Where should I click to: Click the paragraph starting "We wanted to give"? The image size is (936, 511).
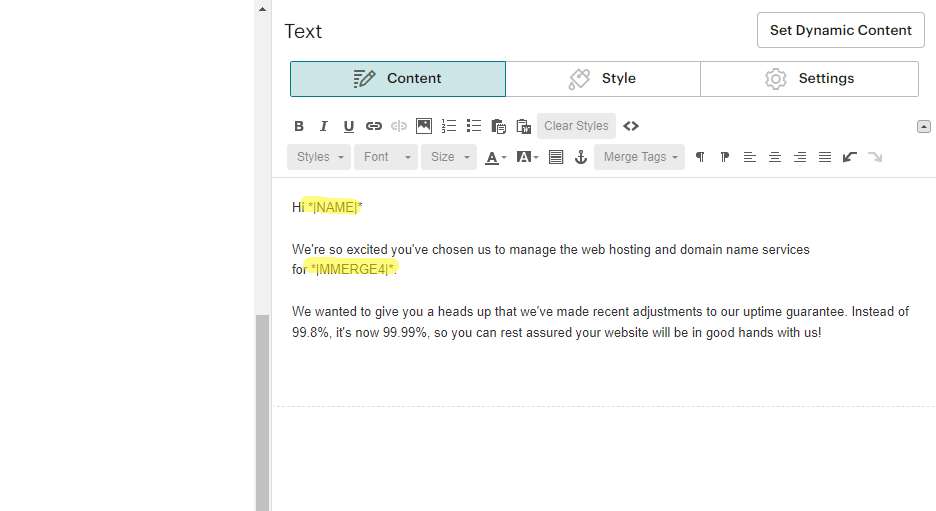[600, 322]
